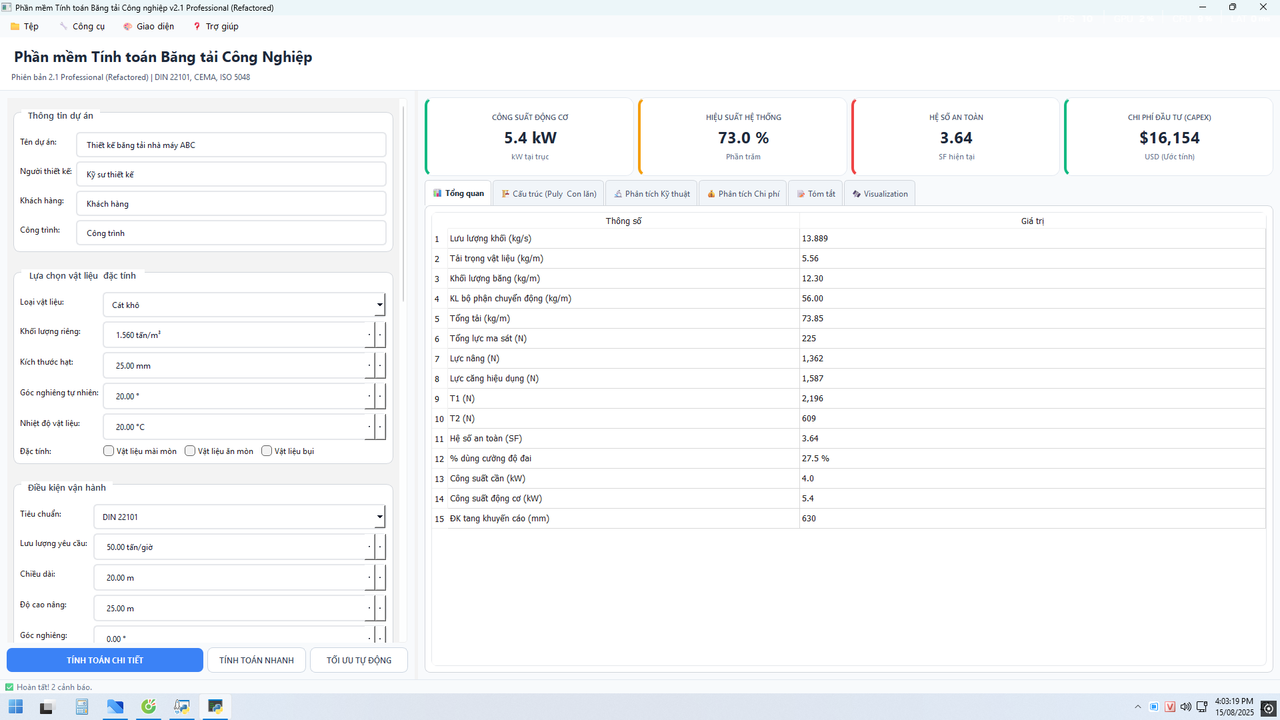Click the app icon in title bar
This screenshot has width=1280, height=720.
coord(8,8)
